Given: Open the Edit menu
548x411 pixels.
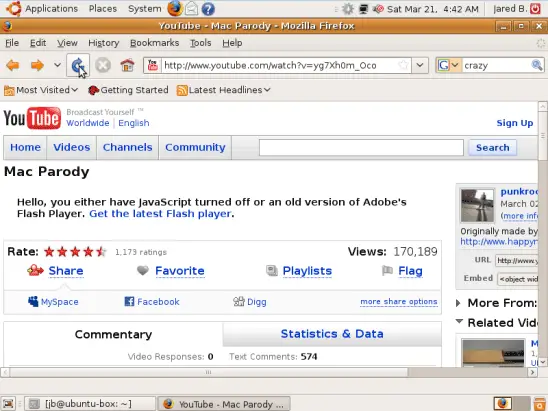Looking at the screenshot, I should [x=38, y=43].
